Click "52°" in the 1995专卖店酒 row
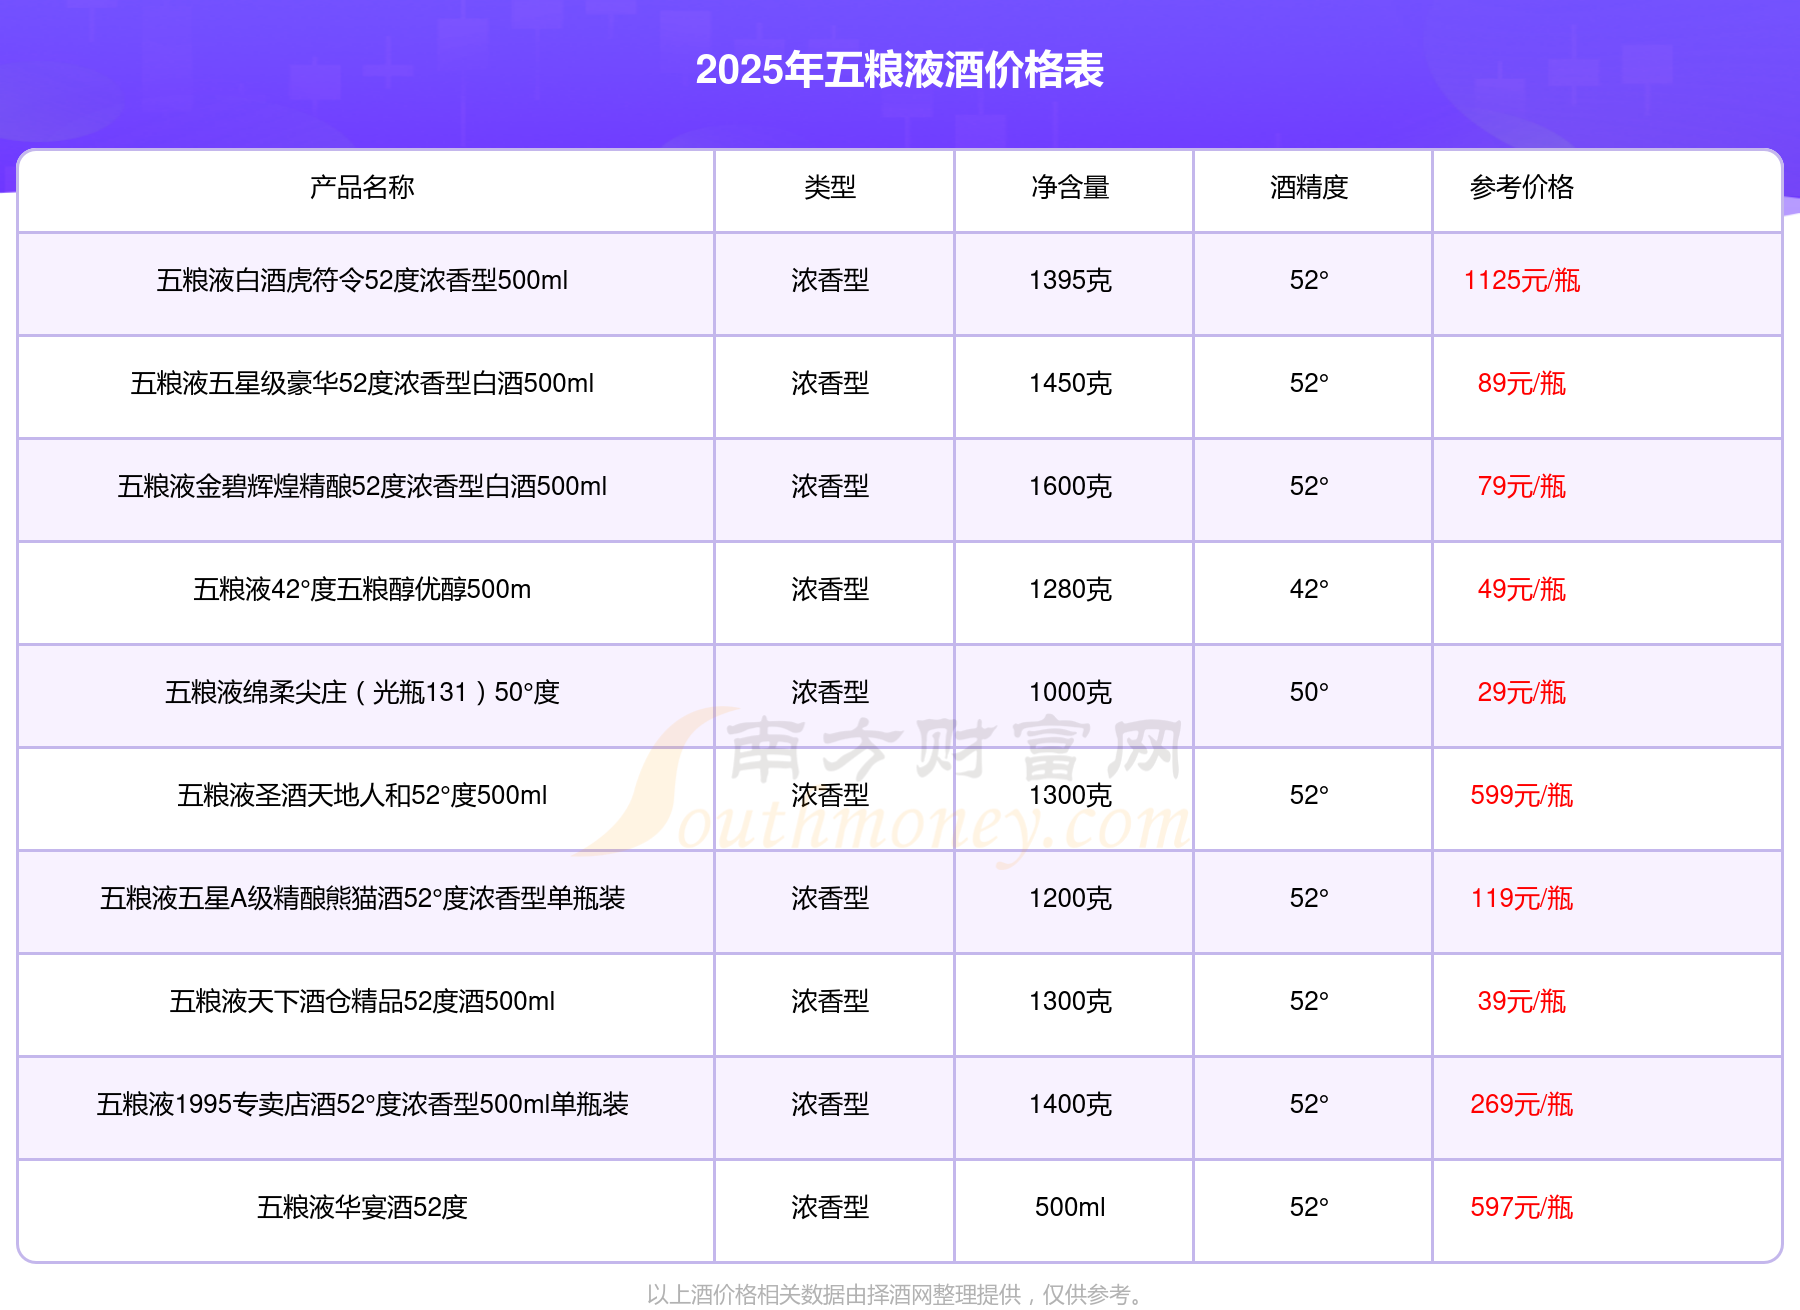 [x=1309, y=1104]
